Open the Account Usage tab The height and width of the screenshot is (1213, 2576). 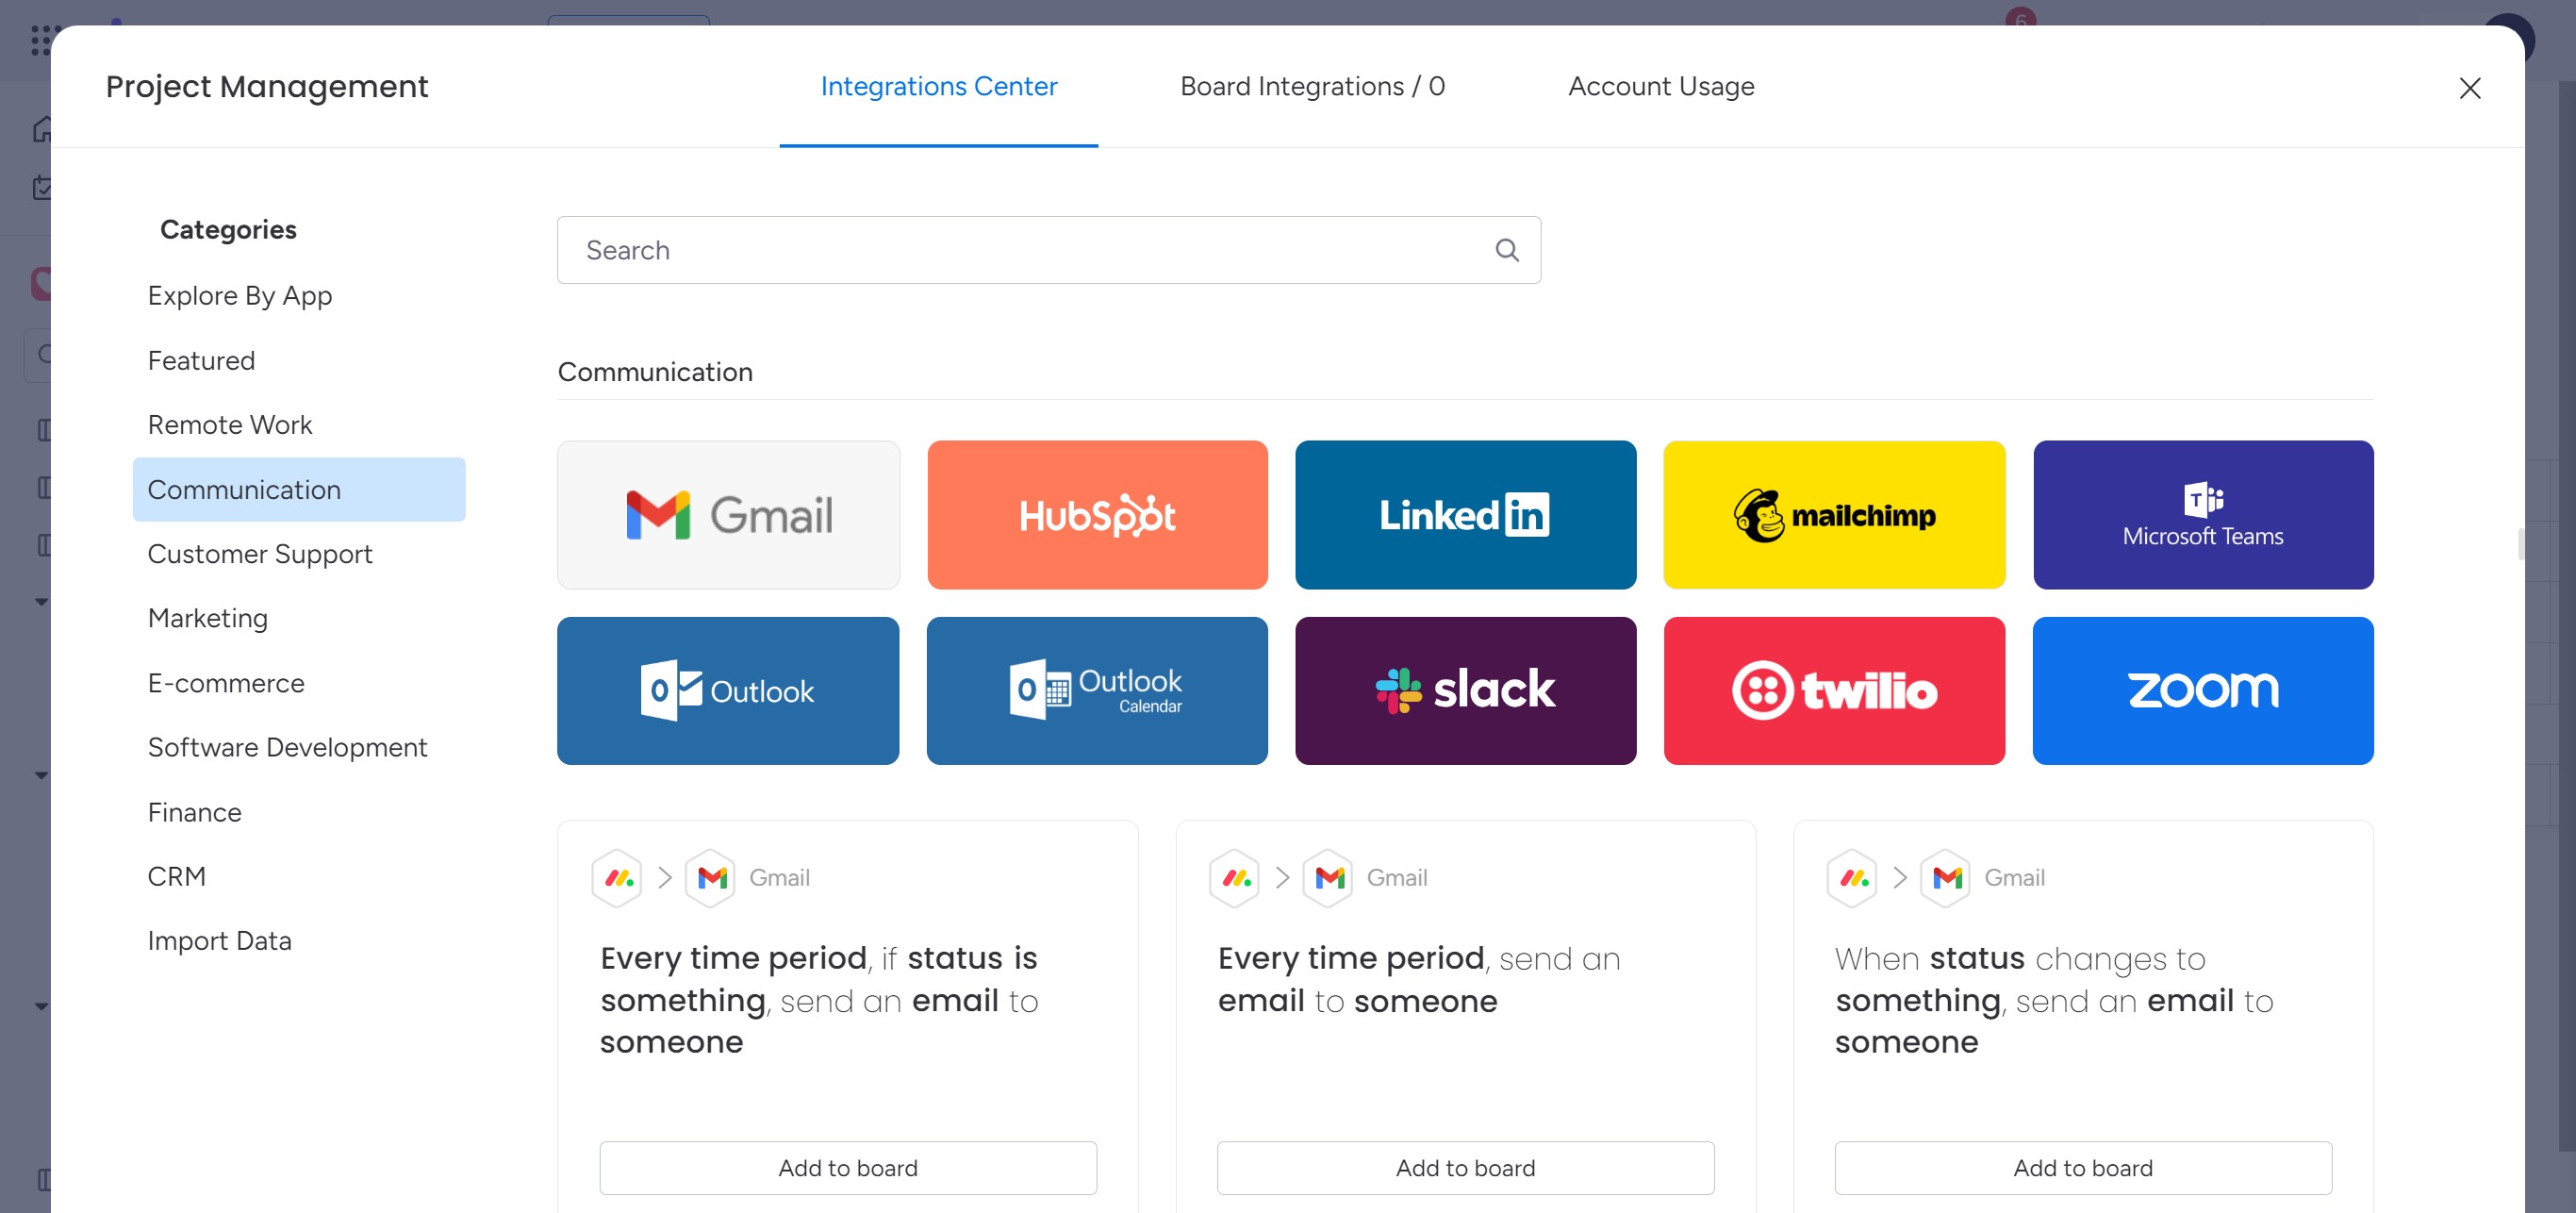tap(1660, 86)
